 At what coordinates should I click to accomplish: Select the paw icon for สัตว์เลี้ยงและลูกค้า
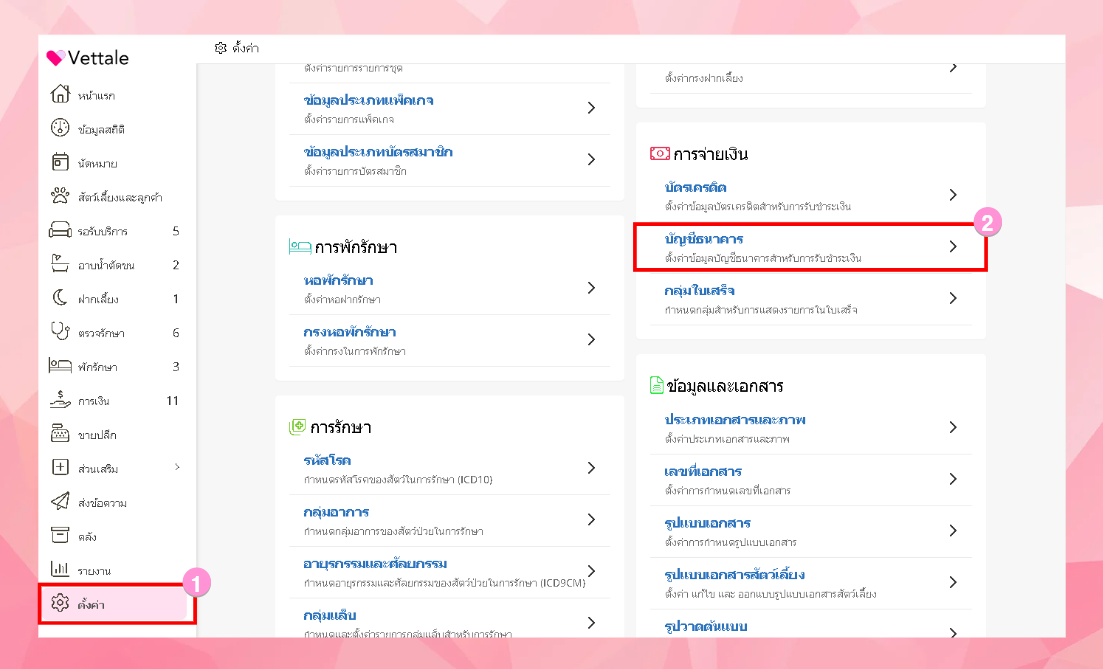click(x=60, y=196)
